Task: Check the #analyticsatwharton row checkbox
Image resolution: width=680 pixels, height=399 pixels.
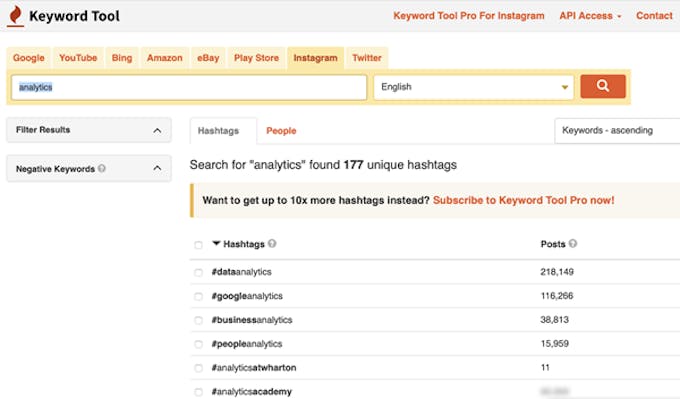Action: (x=198, y=368)
